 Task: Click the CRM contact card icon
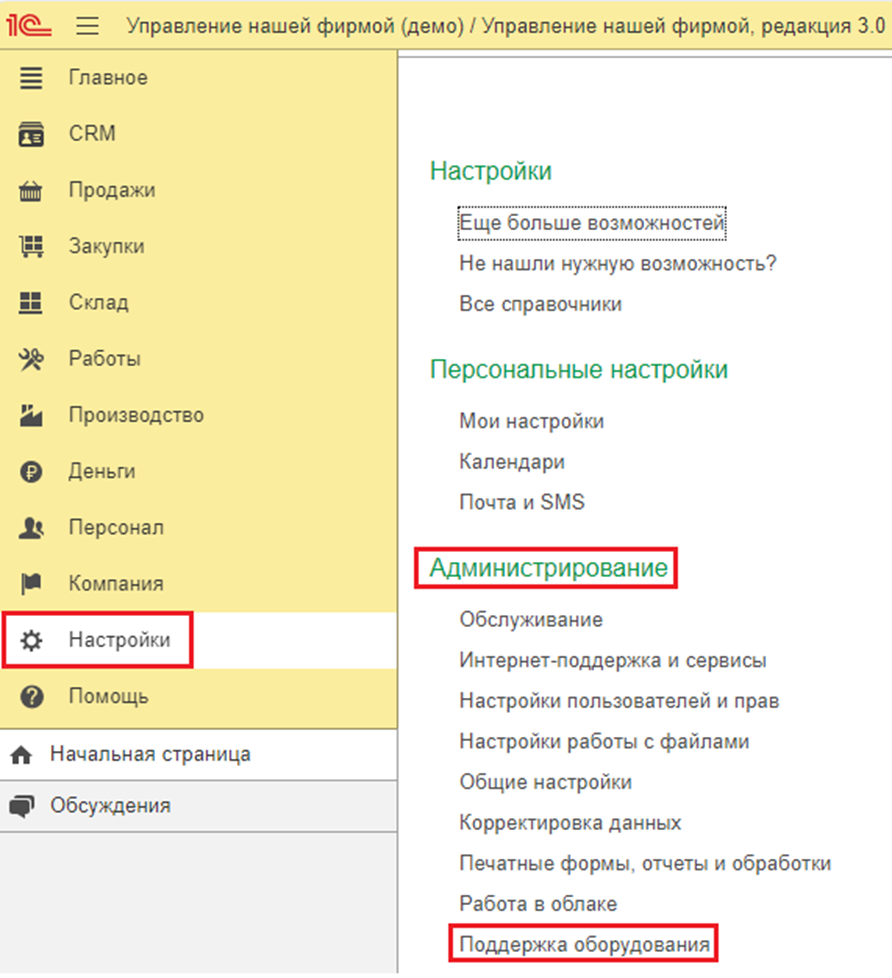point(31,134)
